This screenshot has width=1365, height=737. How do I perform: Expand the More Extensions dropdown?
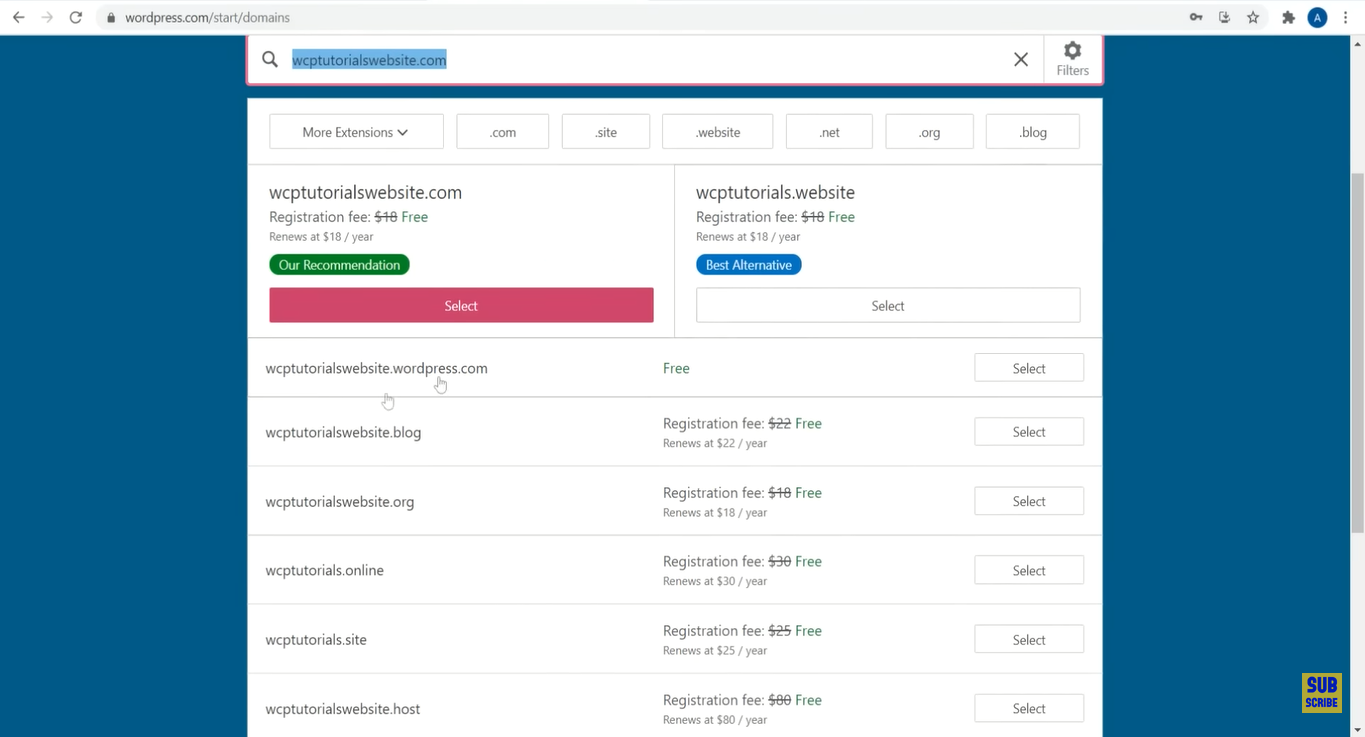tap(356, 132)
